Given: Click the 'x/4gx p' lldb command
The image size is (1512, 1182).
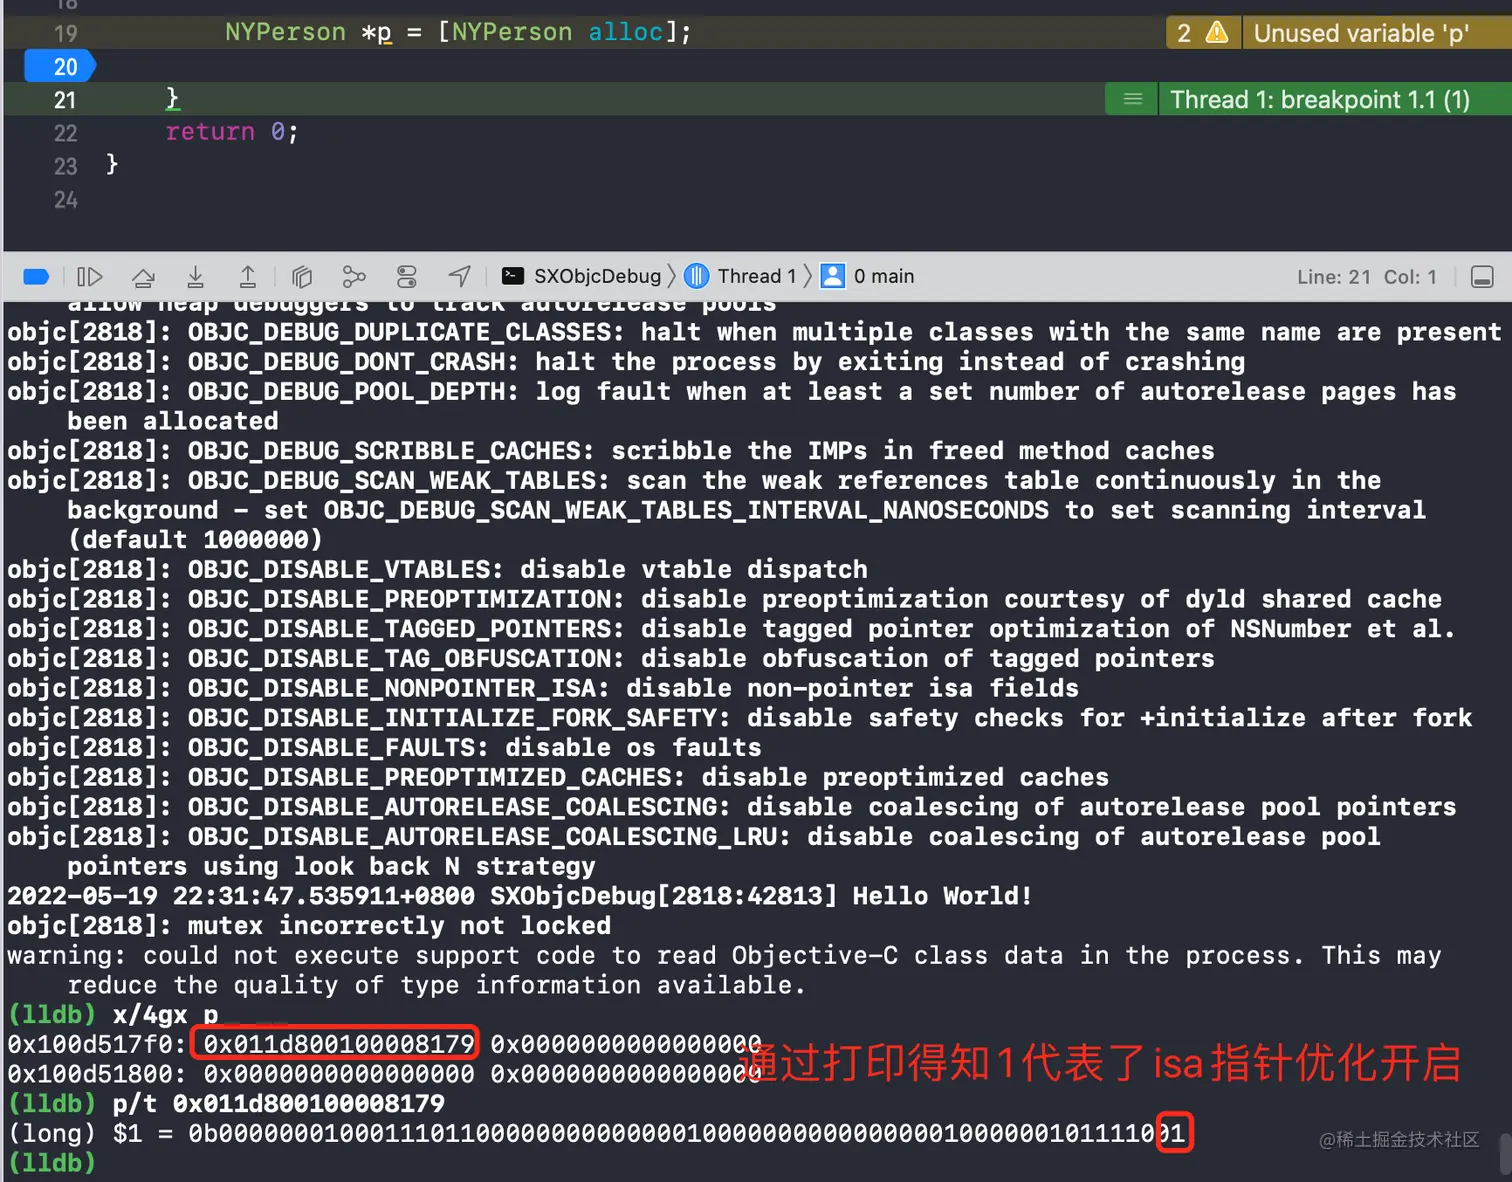Looking at the screenshot, I should (x=165, y=1015).
